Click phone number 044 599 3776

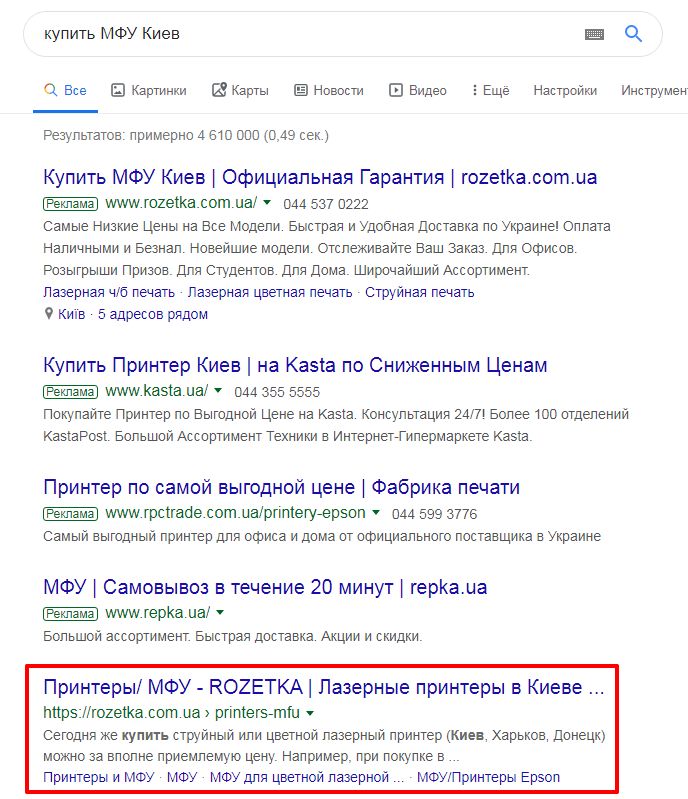pos(434,514)
